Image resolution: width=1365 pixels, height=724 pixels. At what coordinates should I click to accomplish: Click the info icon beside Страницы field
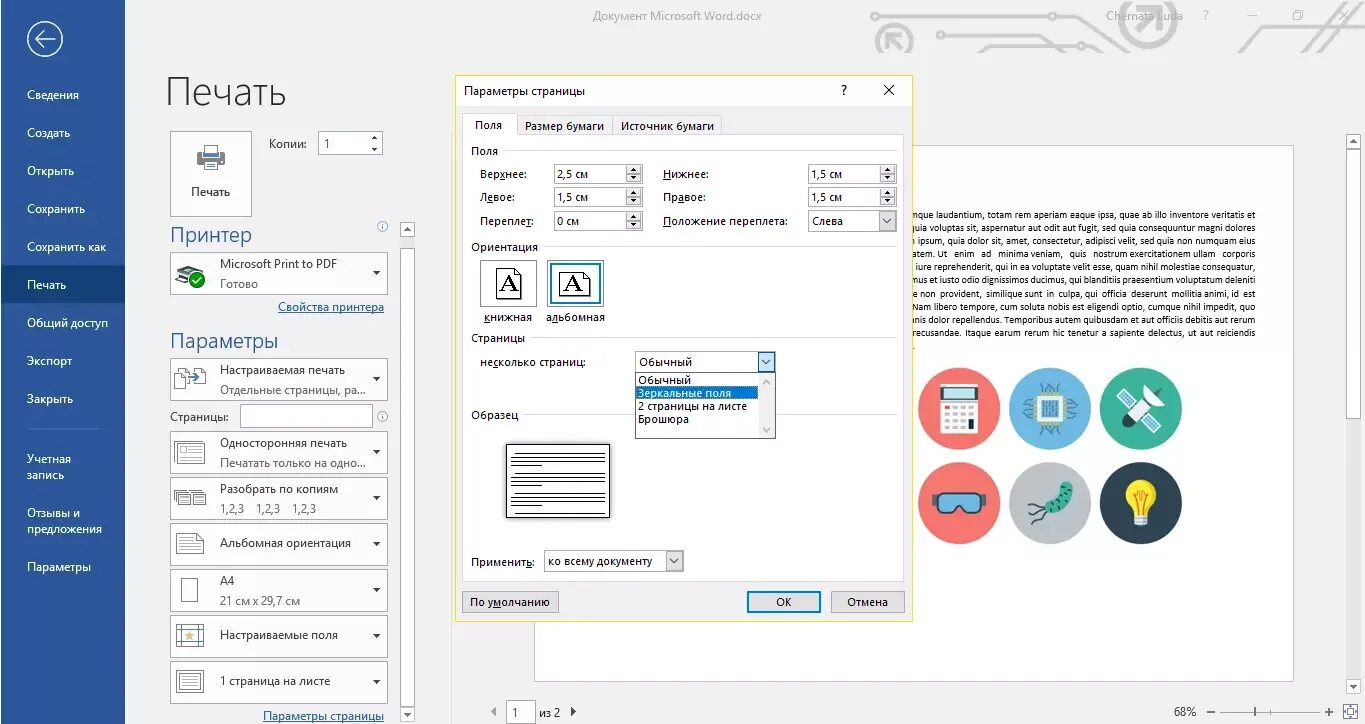click(x=382, y=417)
